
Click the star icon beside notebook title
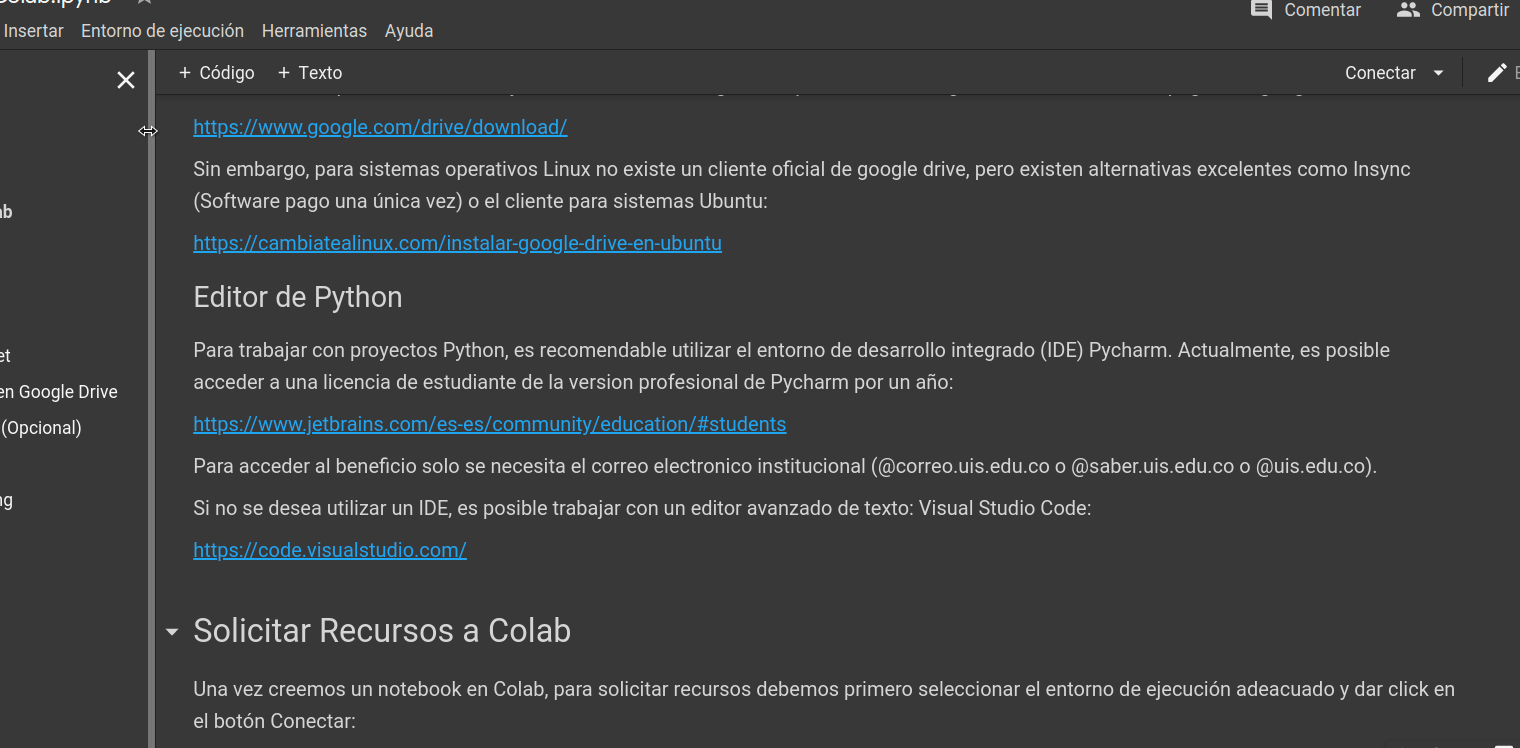click(x=144, y=3)
